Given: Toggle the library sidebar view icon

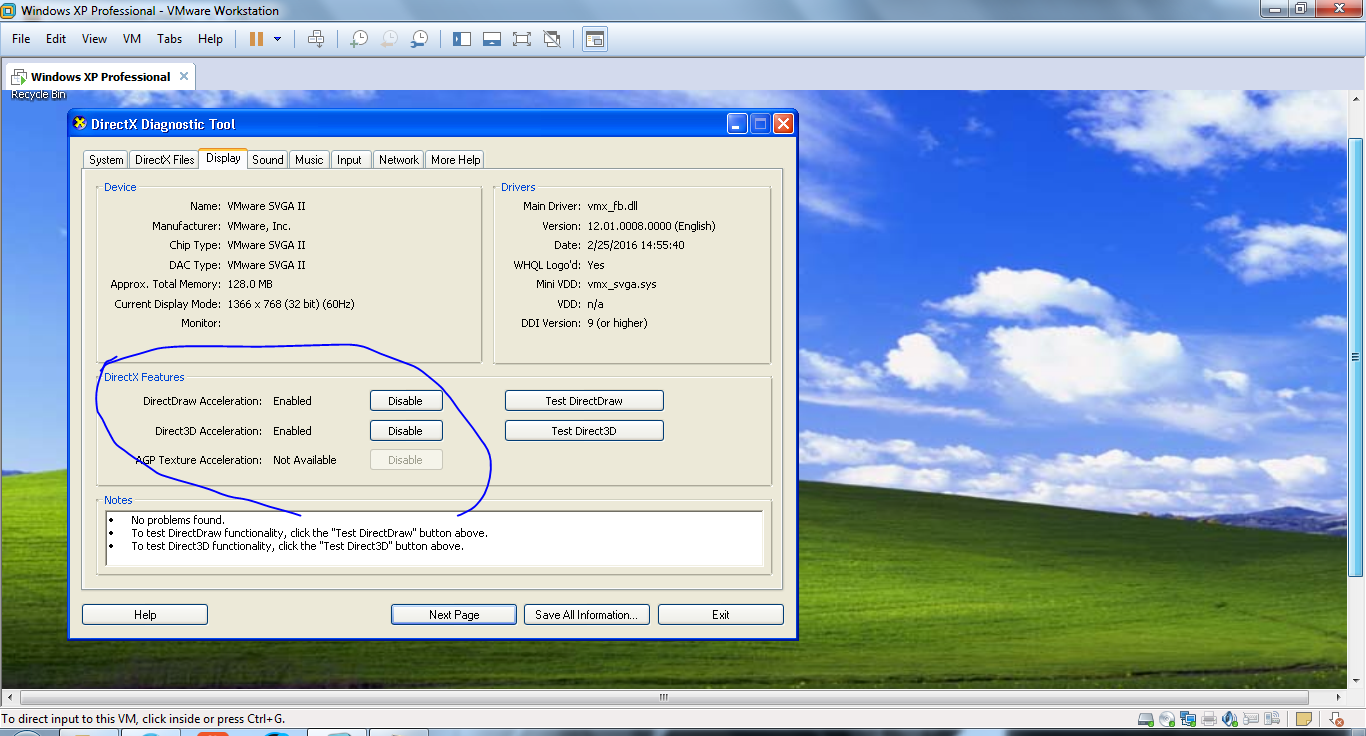Looking at the screenshot, I should pos(461,39).
